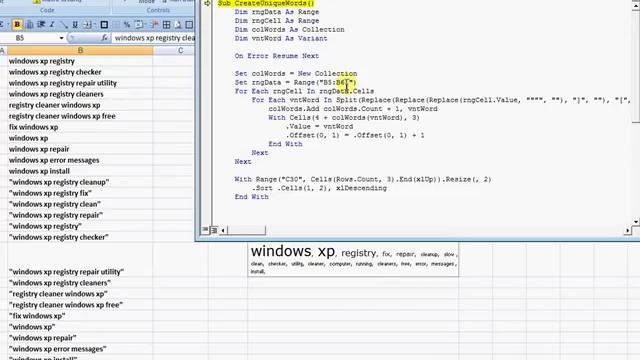Select cell '"windows xp registry clean"'
The width and height of the screenshot is (640, 360).
coord(80,204)
